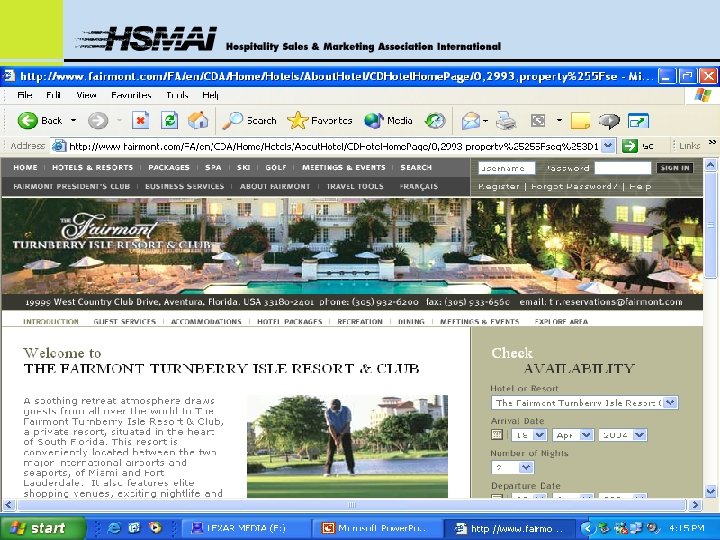Expand the hidden system tray icons chevron
The height and width of the screenshot is (540, 720).
point(586,528)
